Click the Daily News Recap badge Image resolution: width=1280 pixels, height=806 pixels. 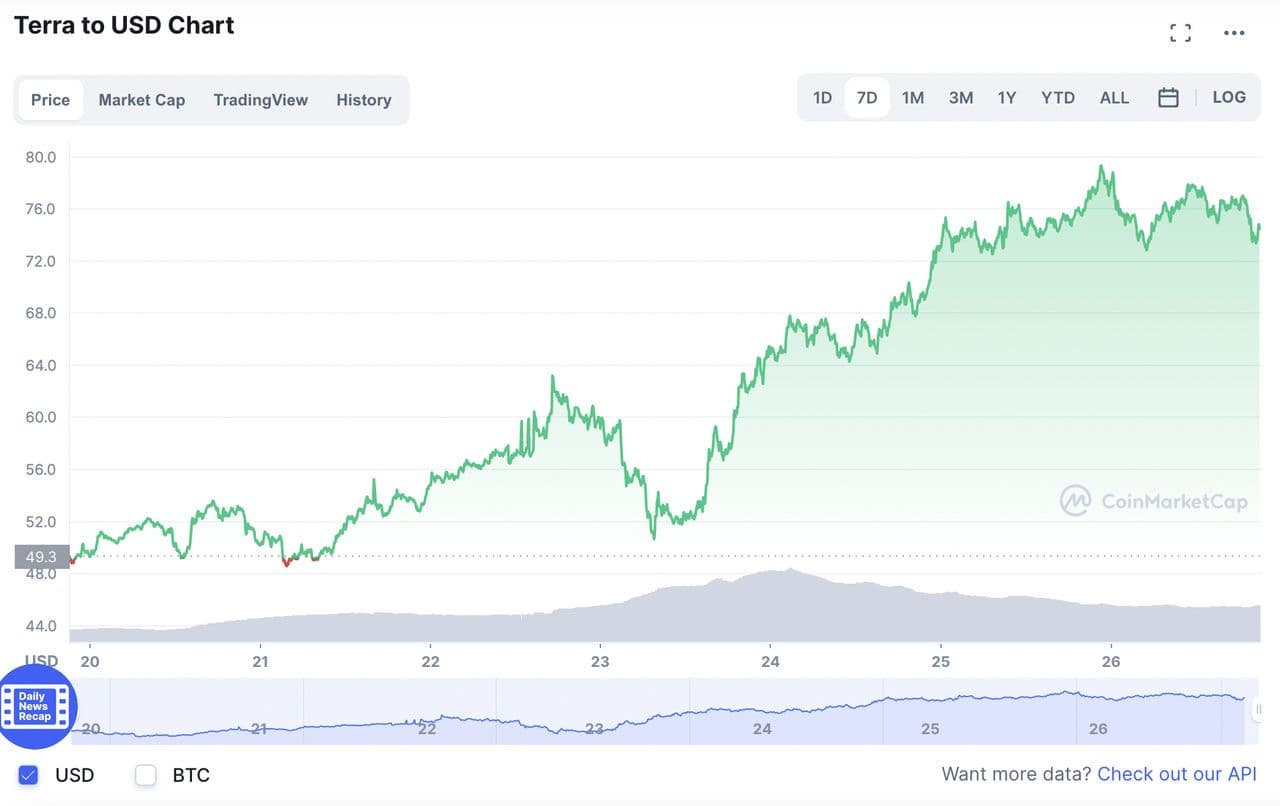click(x=33, y=707)
